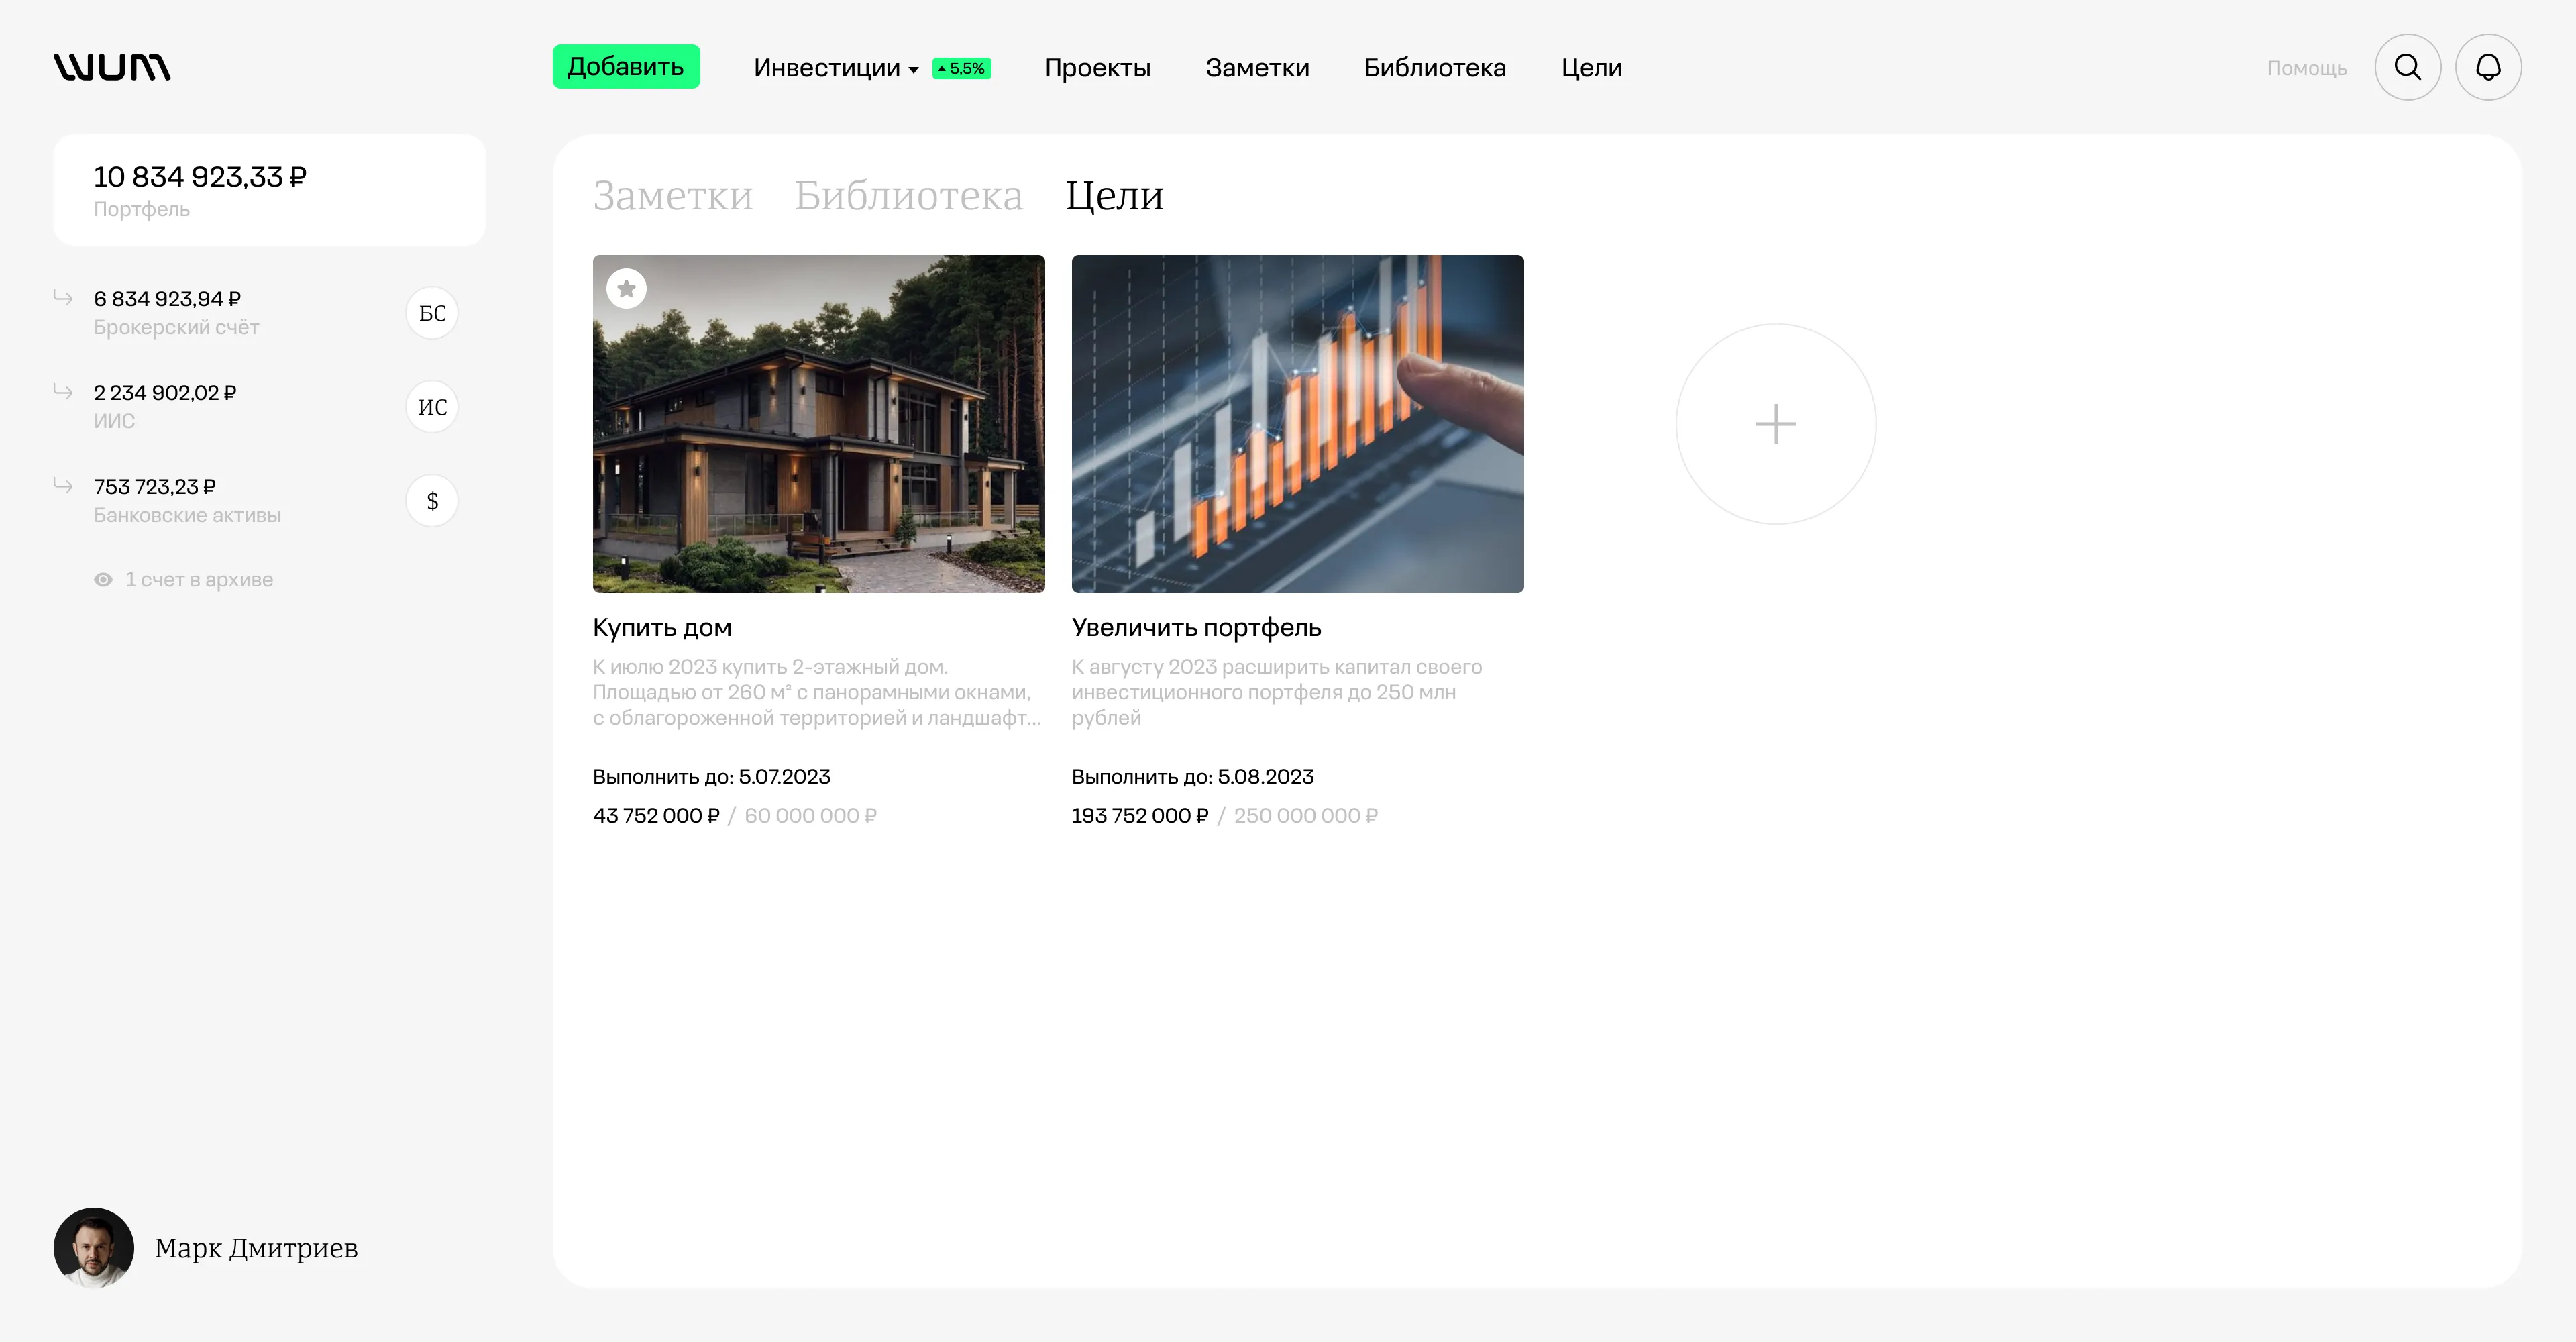Open notifications via the bell icon
This screenshot has height=1342, width=2576.
2488,67
